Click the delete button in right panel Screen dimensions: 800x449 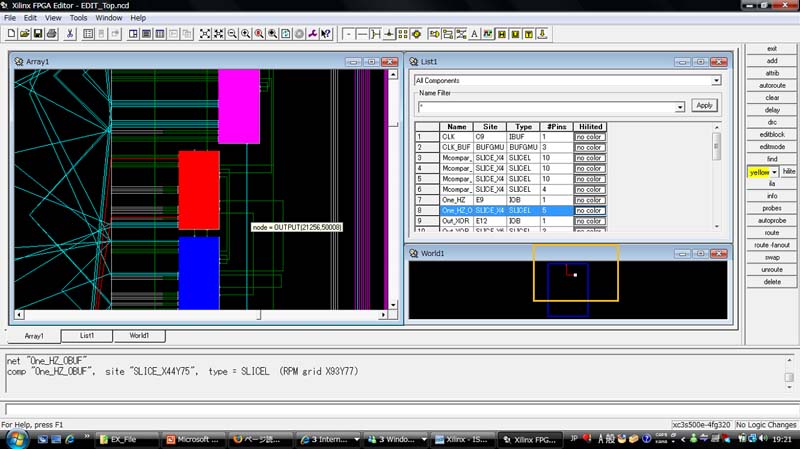(x=772, y=282)
